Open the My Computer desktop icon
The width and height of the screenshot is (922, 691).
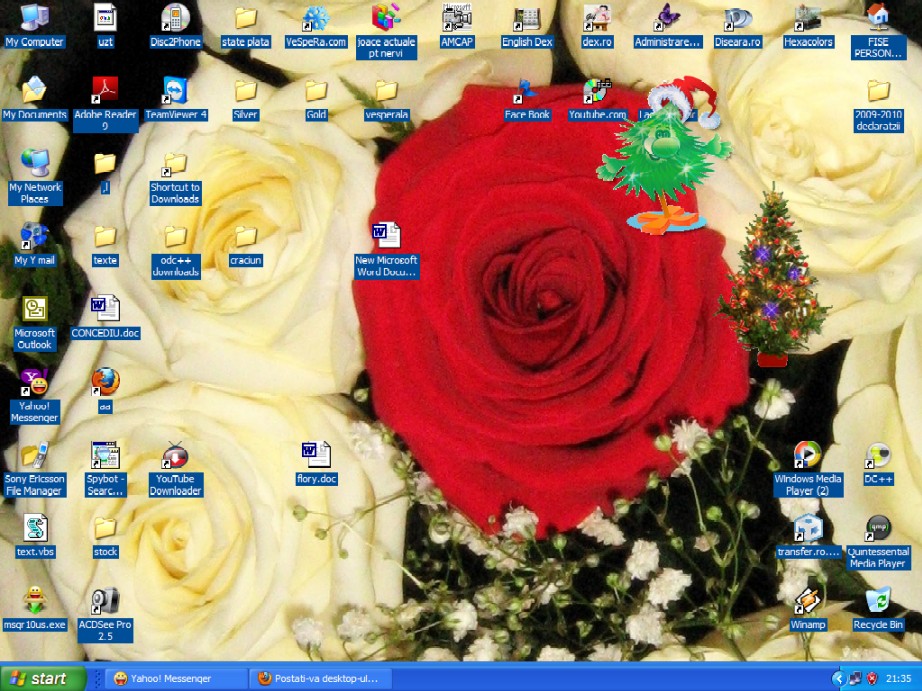click(x=34, y=18)
